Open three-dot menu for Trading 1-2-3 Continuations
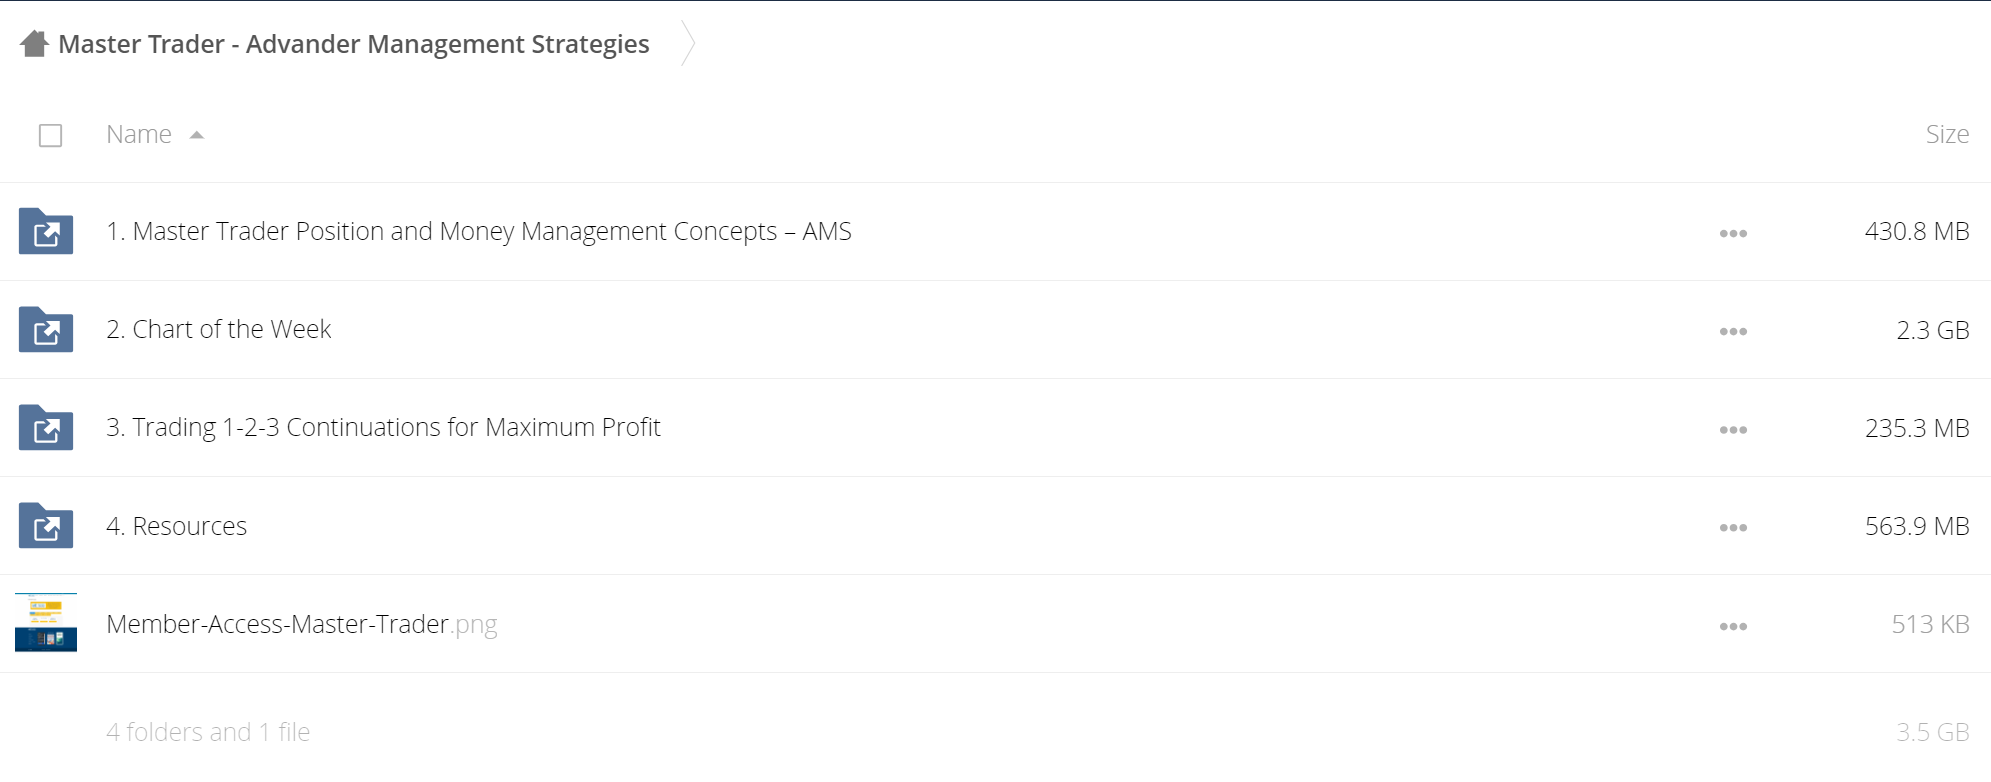 (x=1733, y=429)
